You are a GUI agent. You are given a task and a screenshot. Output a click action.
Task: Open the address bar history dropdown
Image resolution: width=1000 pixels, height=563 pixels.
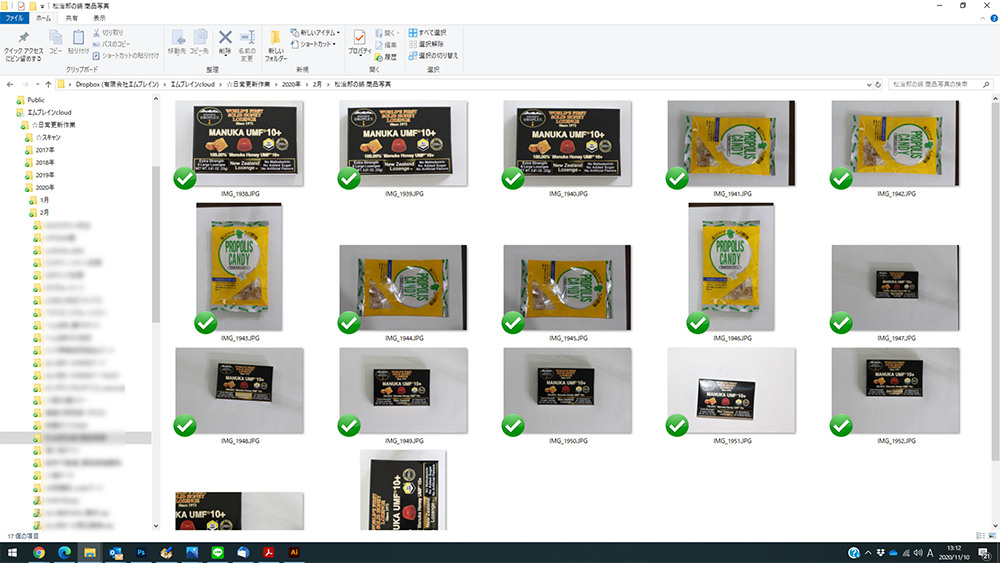(x=869, y=84)
